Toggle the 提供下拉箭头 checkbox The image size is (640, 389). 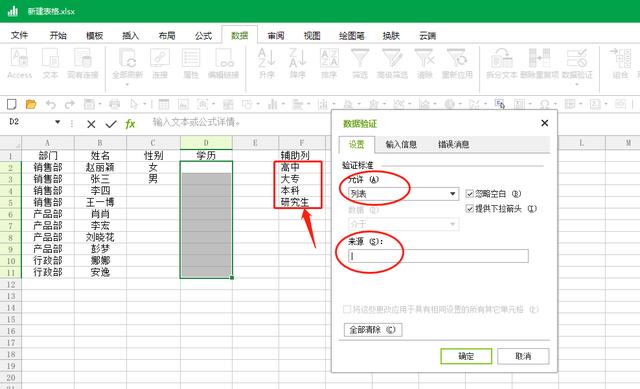point(469,209)
